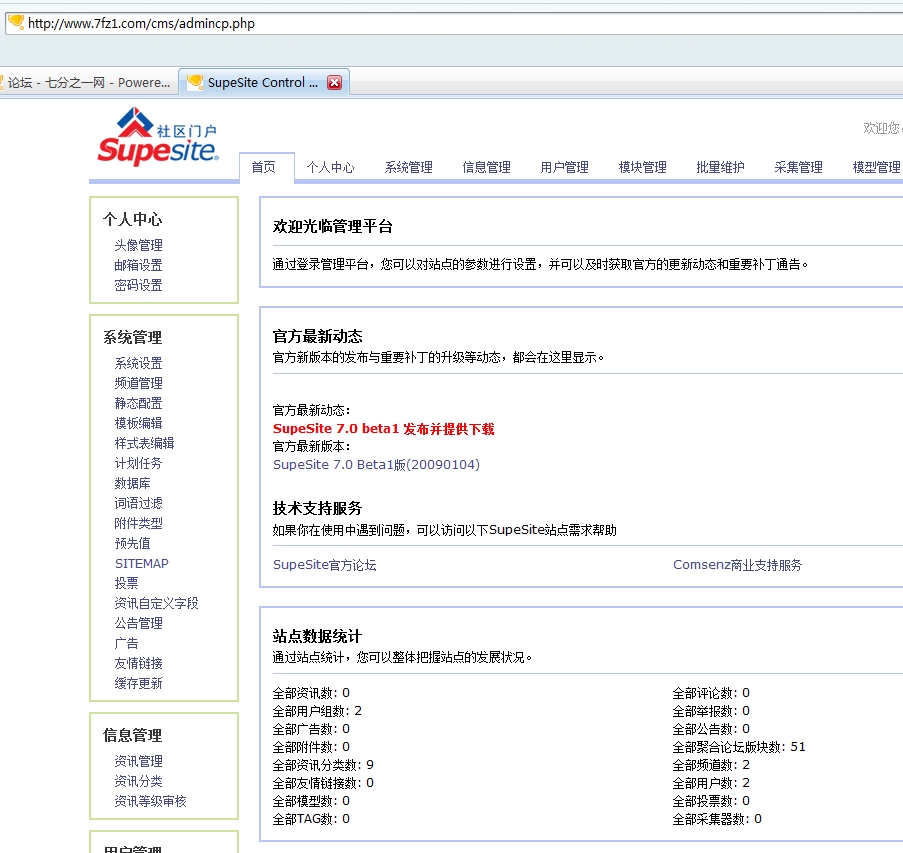Image resolution: width=903 pixels, height=853 pixels.
Task: Open the 采集管理 navigation tab
Action: click(799, 167)
